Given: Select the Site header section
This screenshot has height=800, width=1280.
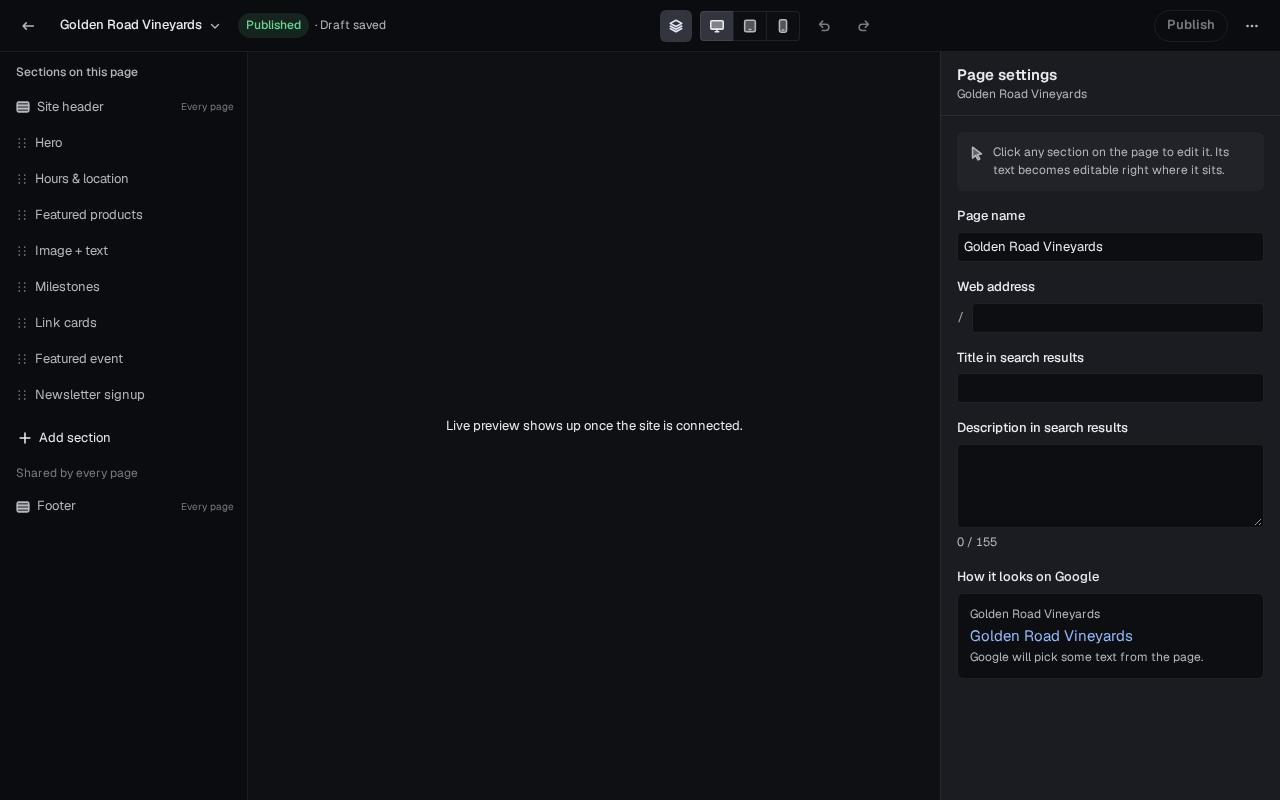Looking at the screenshot, I should pos(124,107).
